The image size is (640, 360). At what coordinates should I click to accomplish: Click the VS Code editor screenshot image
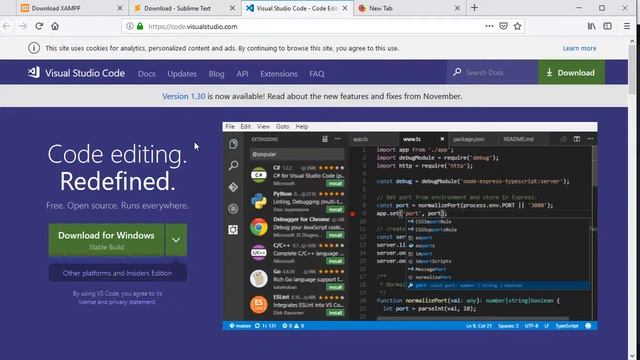(x=410, y=226)
